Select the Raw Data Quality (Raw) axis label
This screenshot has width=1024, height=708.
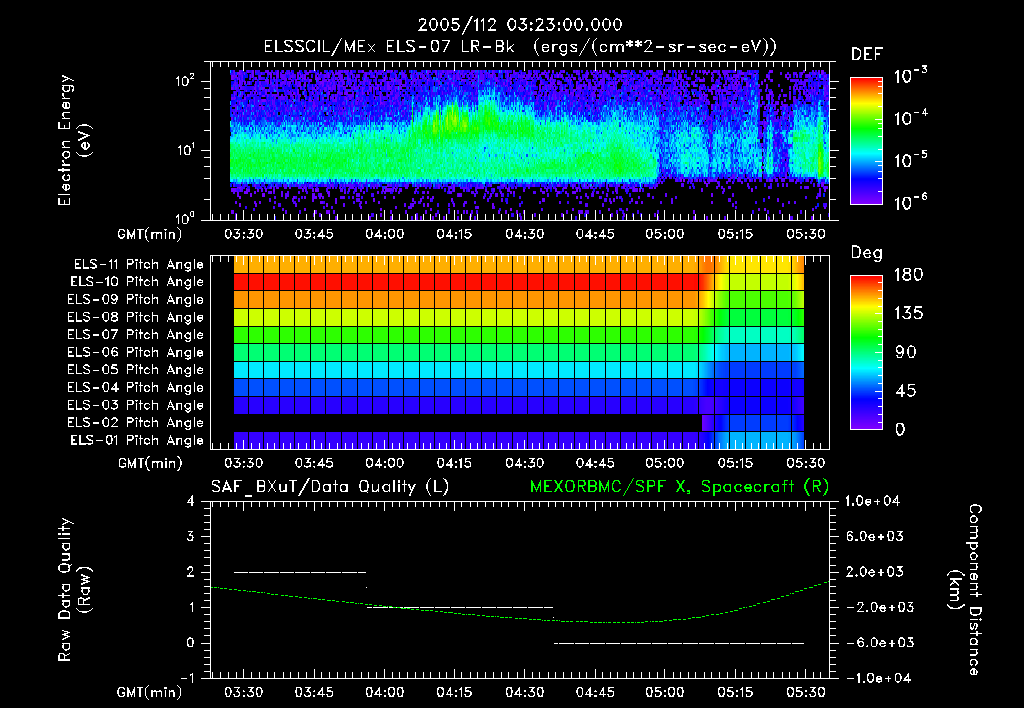(74, 589)
